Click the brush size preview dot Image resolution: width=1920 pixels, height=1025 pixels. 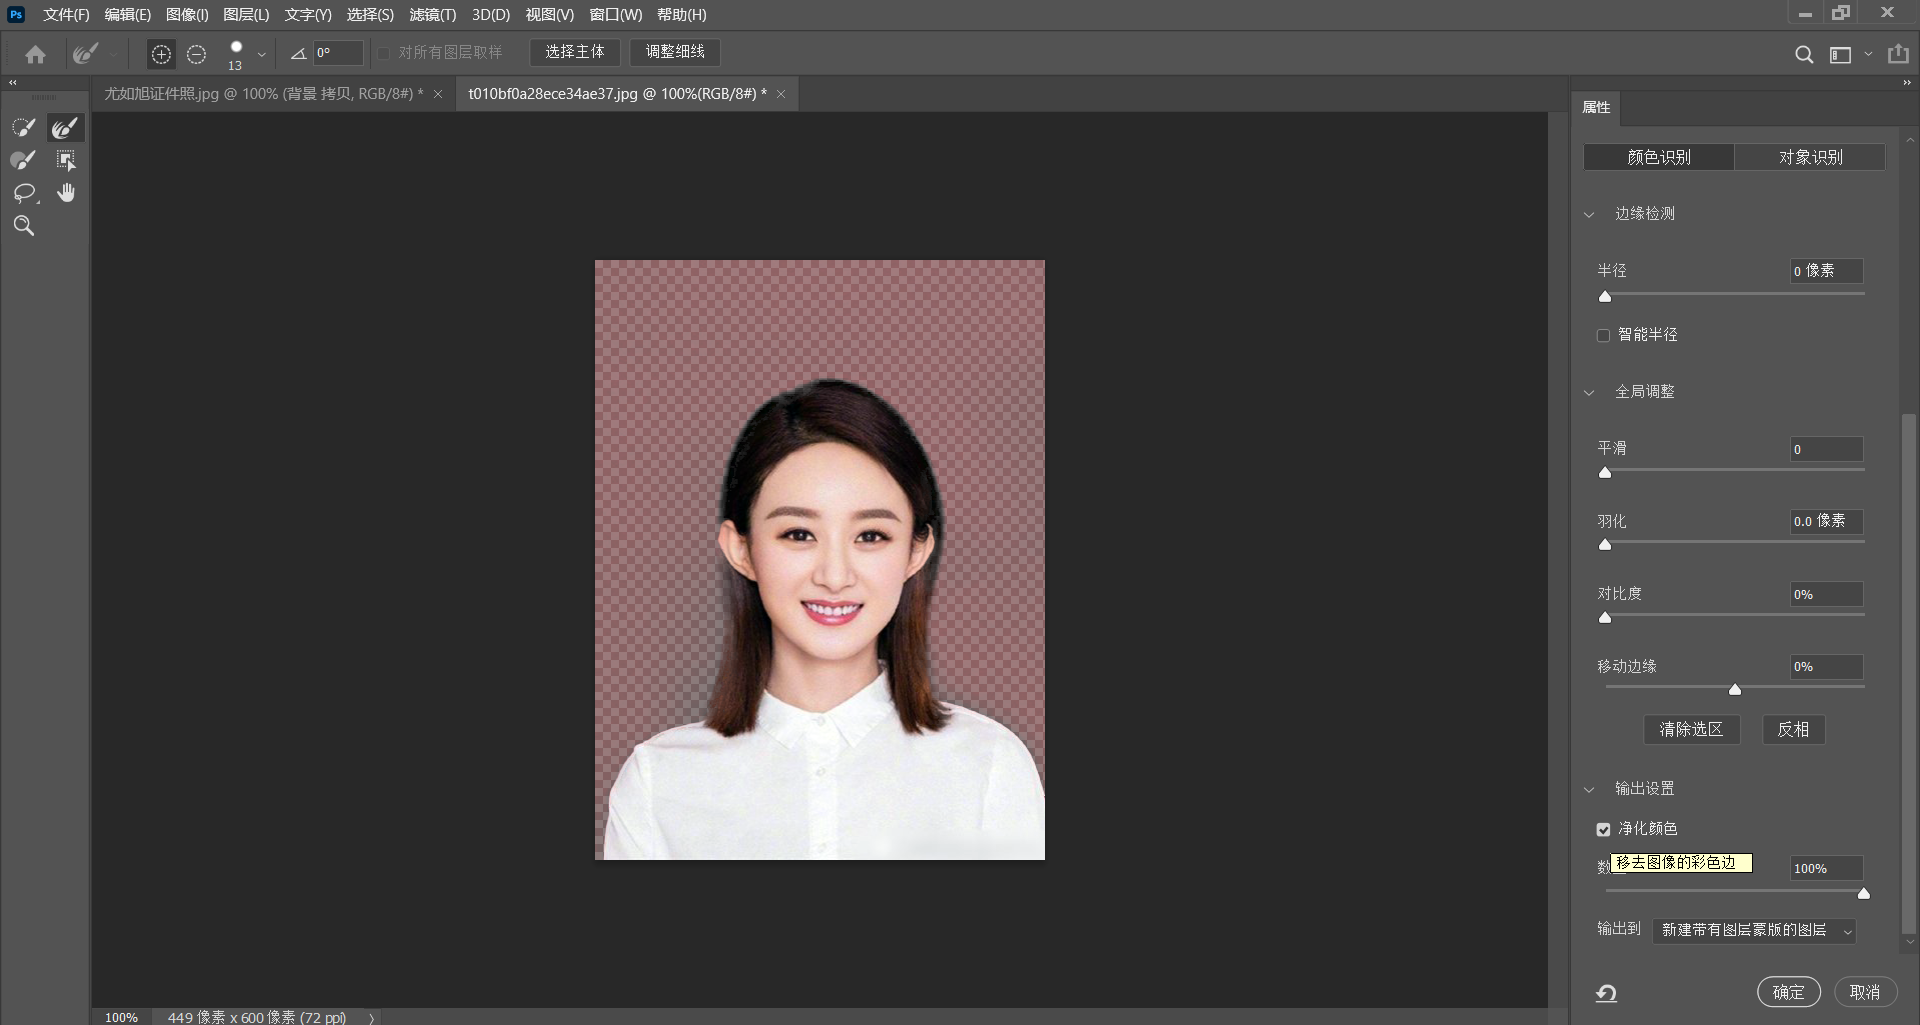click(x=236, y=47)
